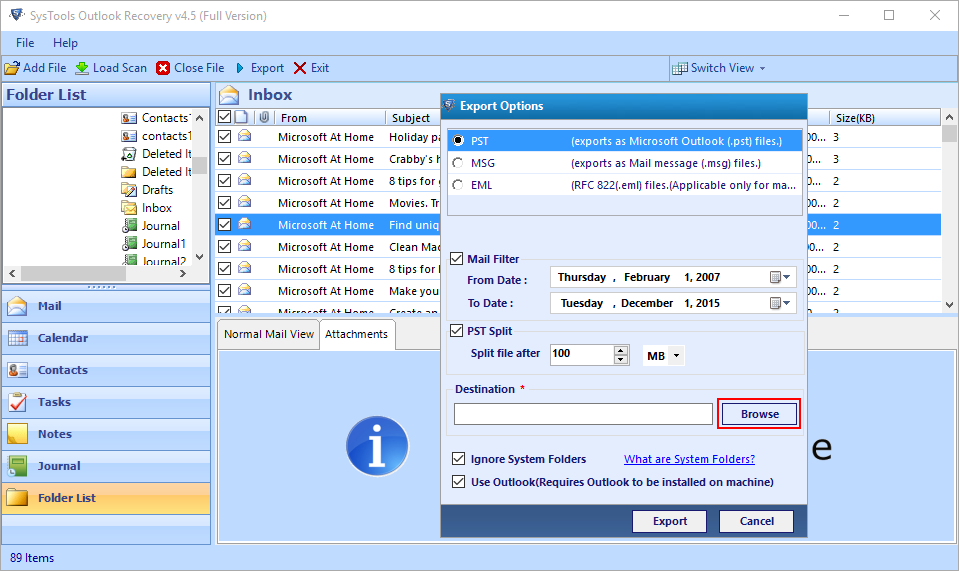The width and height of the screenshot is (959, 571).
Task: Select the PST export radio button
Action: pyautogui.click(x=458, y=141)
